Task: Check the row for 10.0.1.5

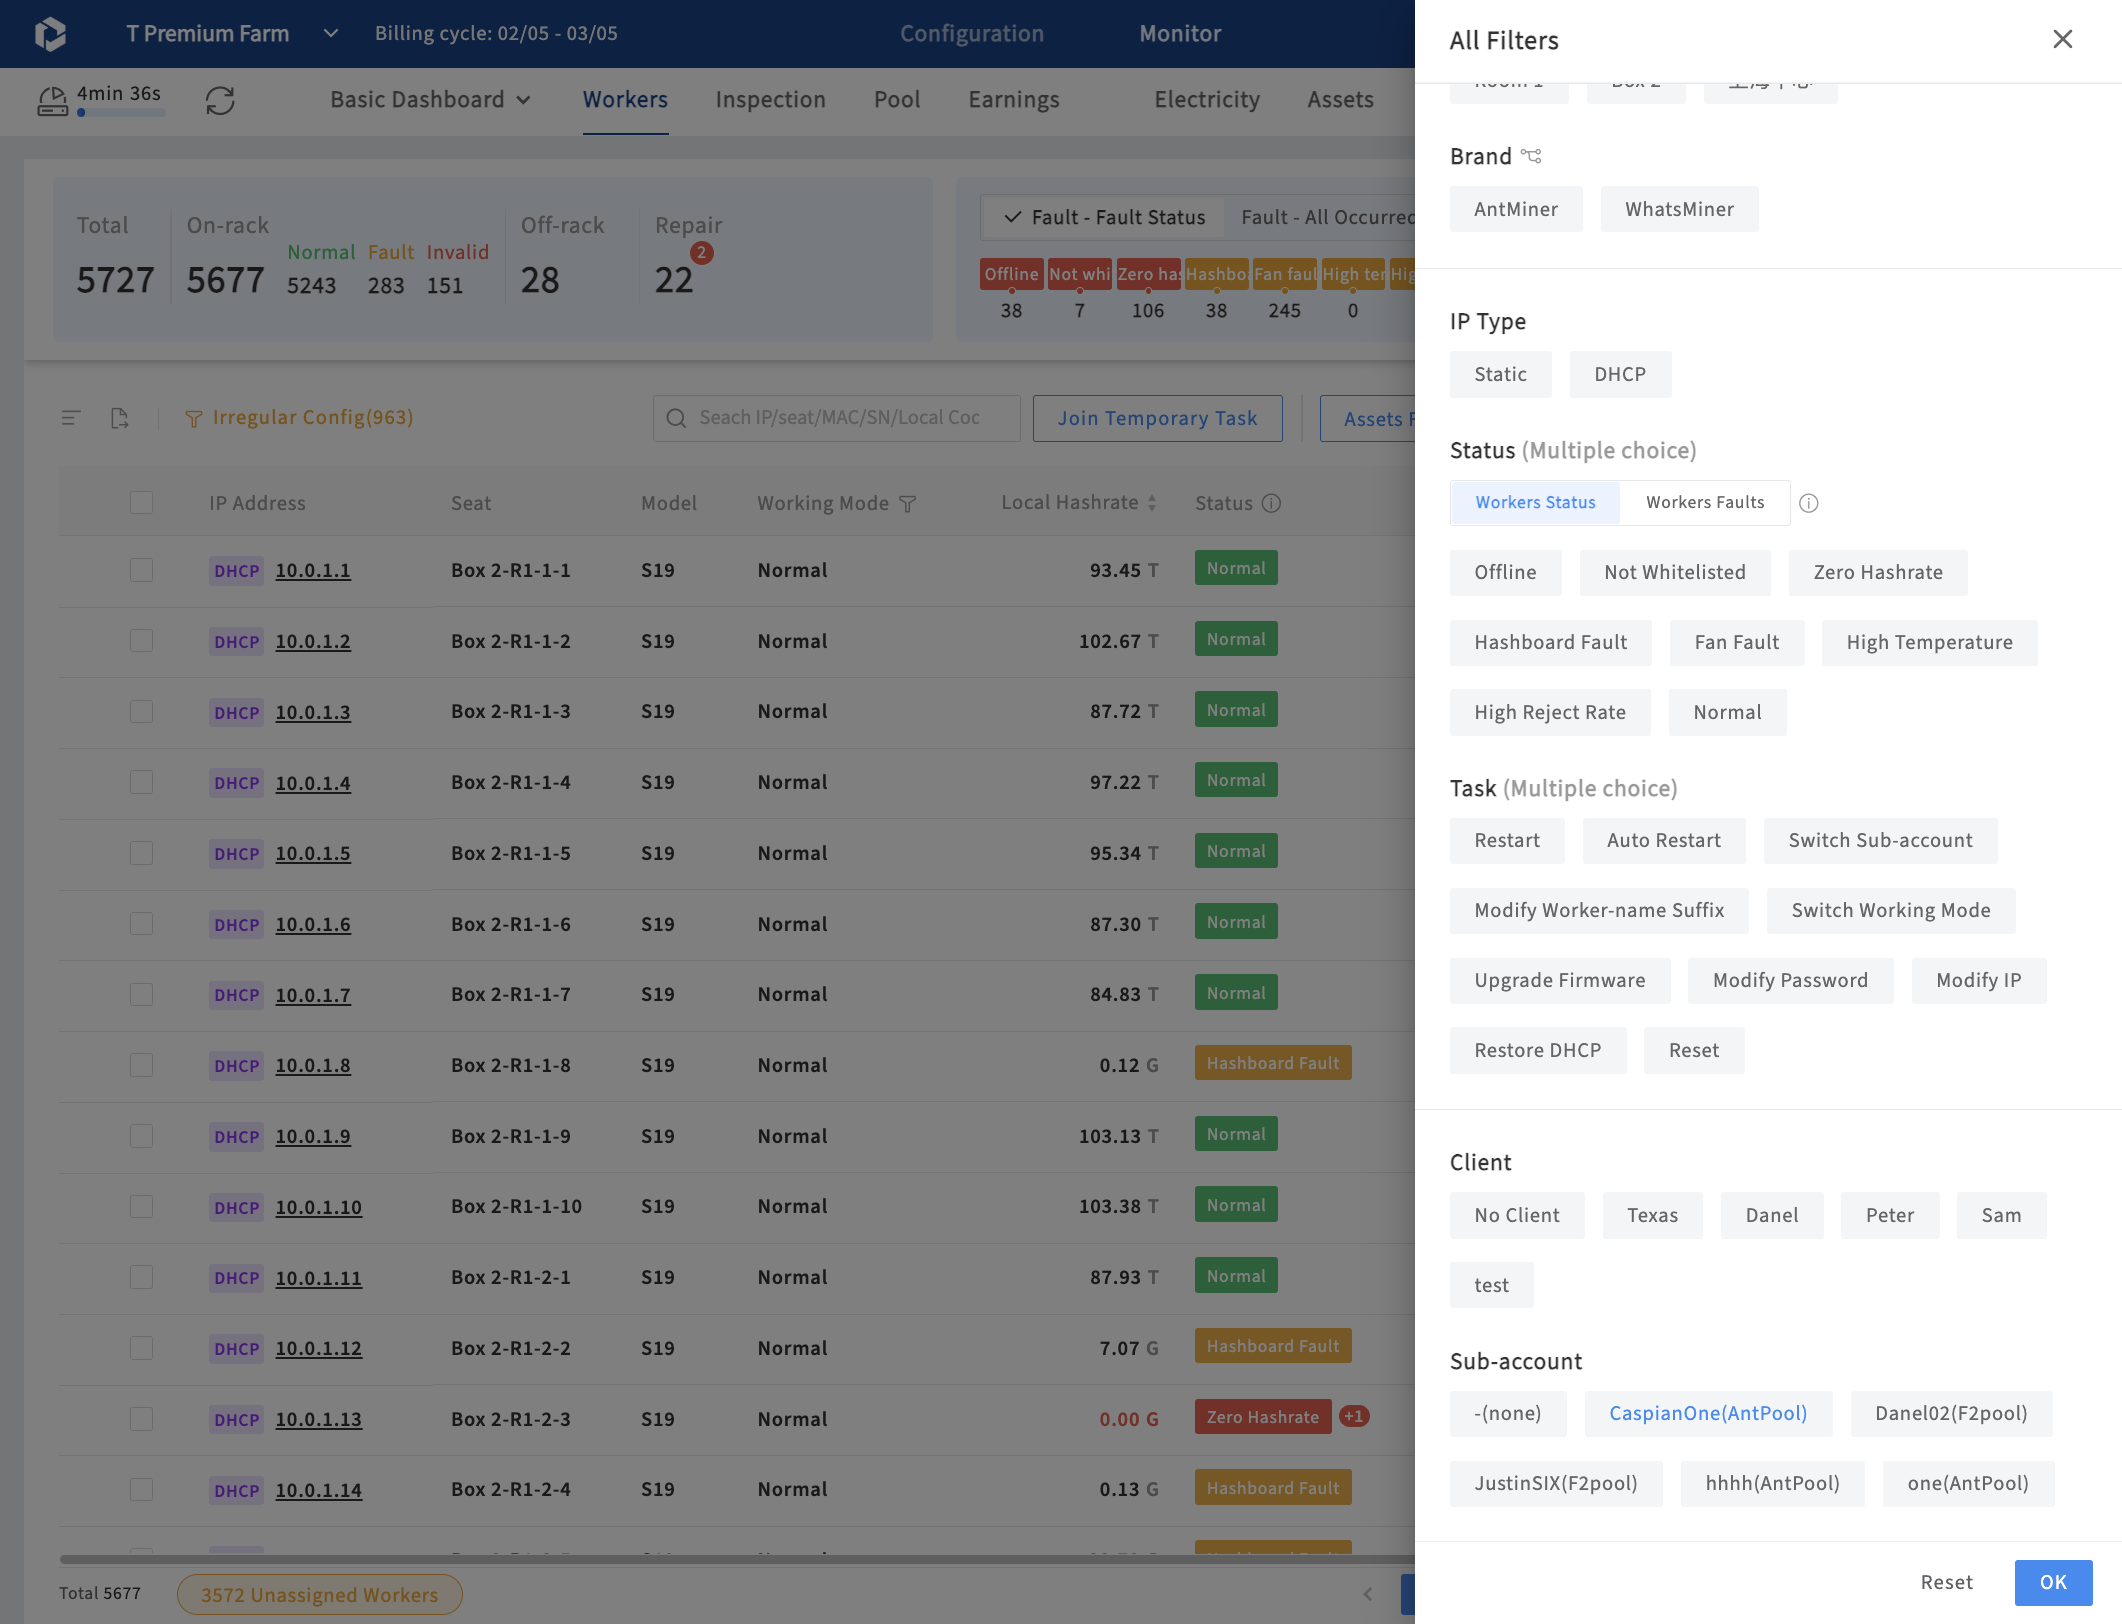Action: tap(141, 853)
